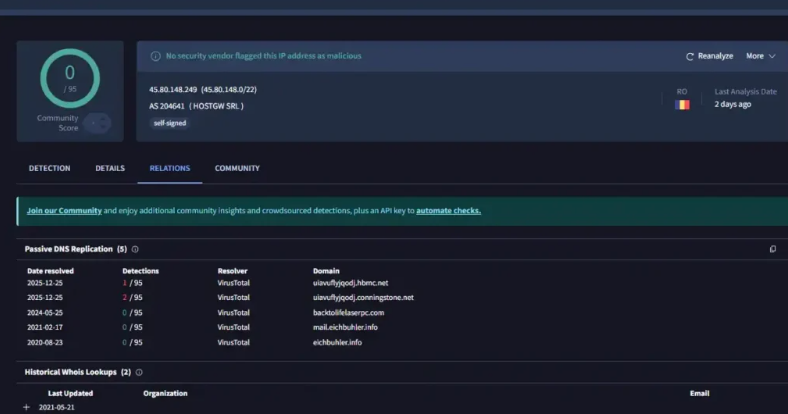Click the self-signed tag
Viewport: 788px width, 414px height.
pyautogui.click(x=169, y=123)
